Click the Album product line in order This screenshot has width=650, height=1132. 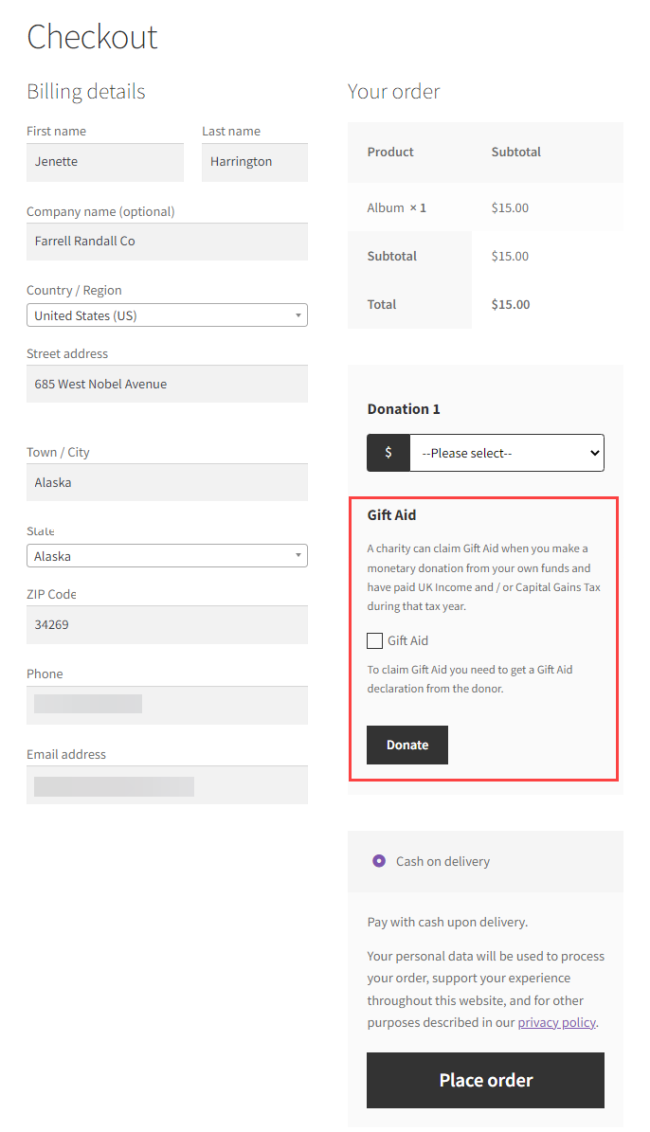(397, 208)
